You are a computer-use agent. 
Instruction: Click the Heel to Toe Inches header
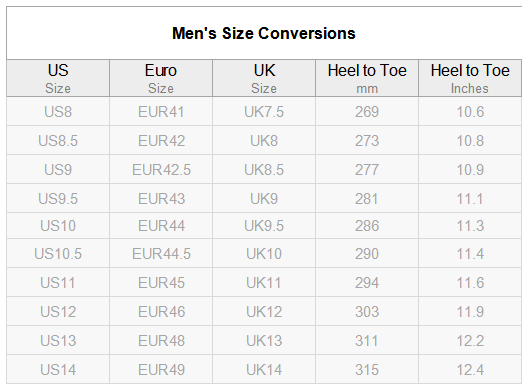tap(470, 78)
